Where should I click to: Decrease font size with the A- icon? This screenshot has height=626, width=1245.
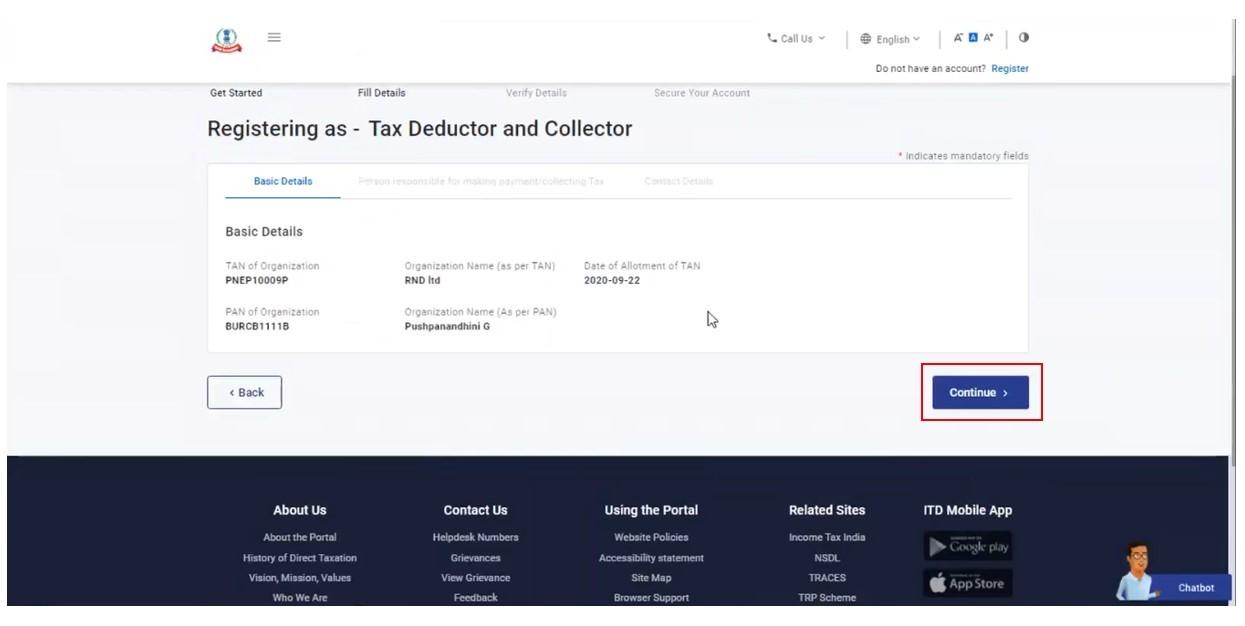(x=959, y=37)
